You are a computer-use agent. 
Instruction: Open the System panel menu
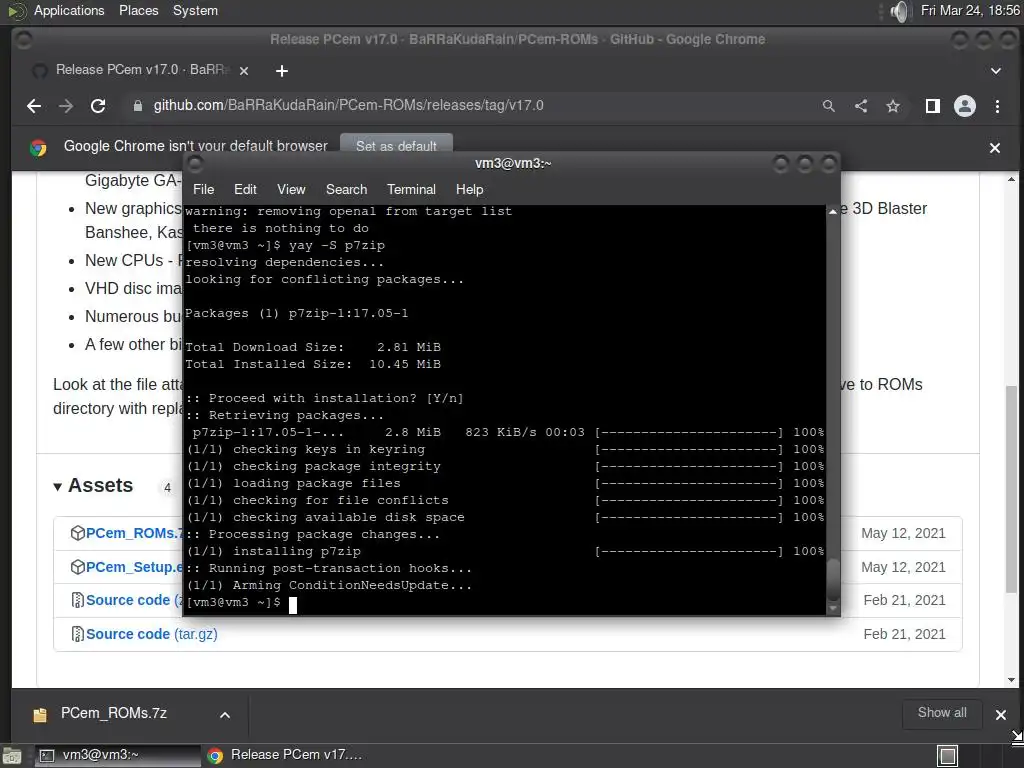coord(195,10)
